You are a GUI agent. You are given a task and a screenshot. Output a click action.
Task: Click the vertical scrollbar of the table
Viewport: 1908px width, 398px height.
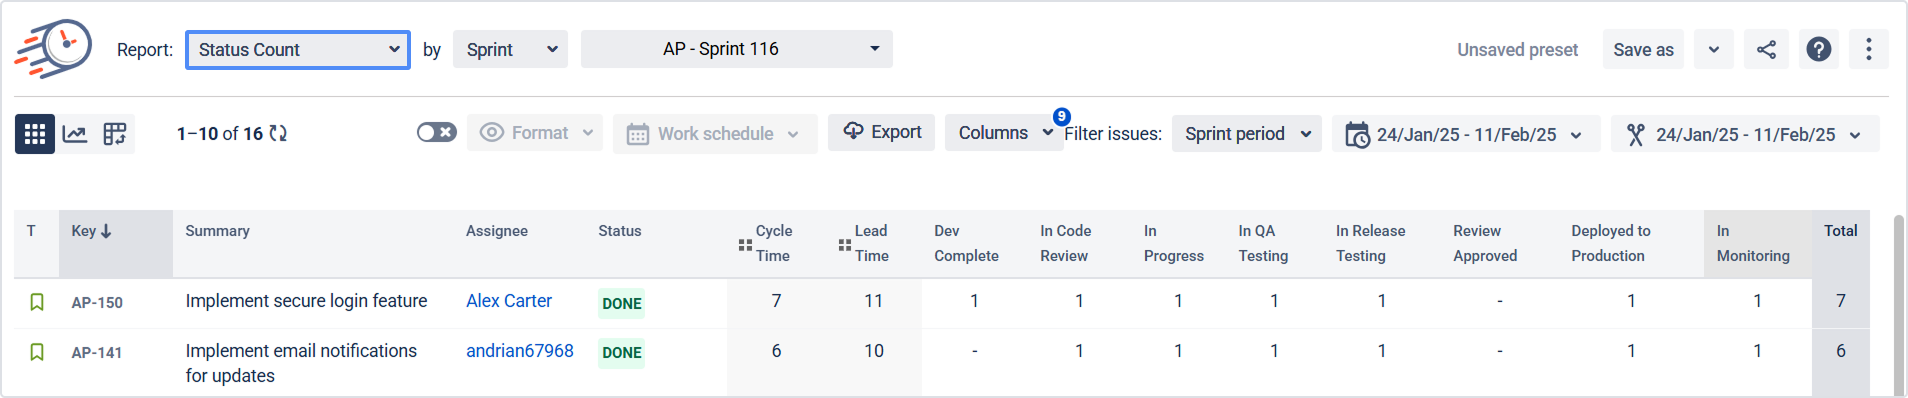(x=1899, y=305)
